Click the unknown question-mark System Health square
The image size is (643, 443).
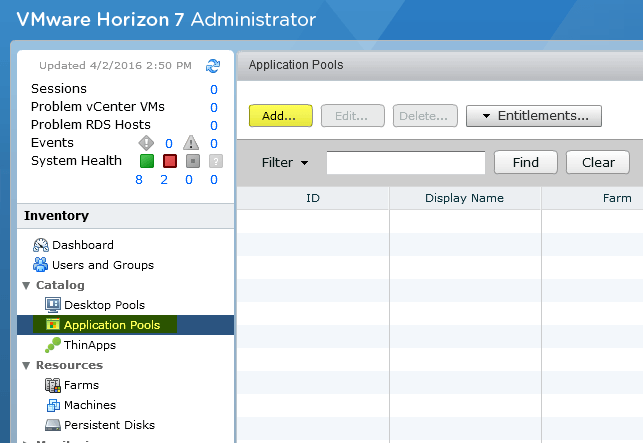point(216,161)
